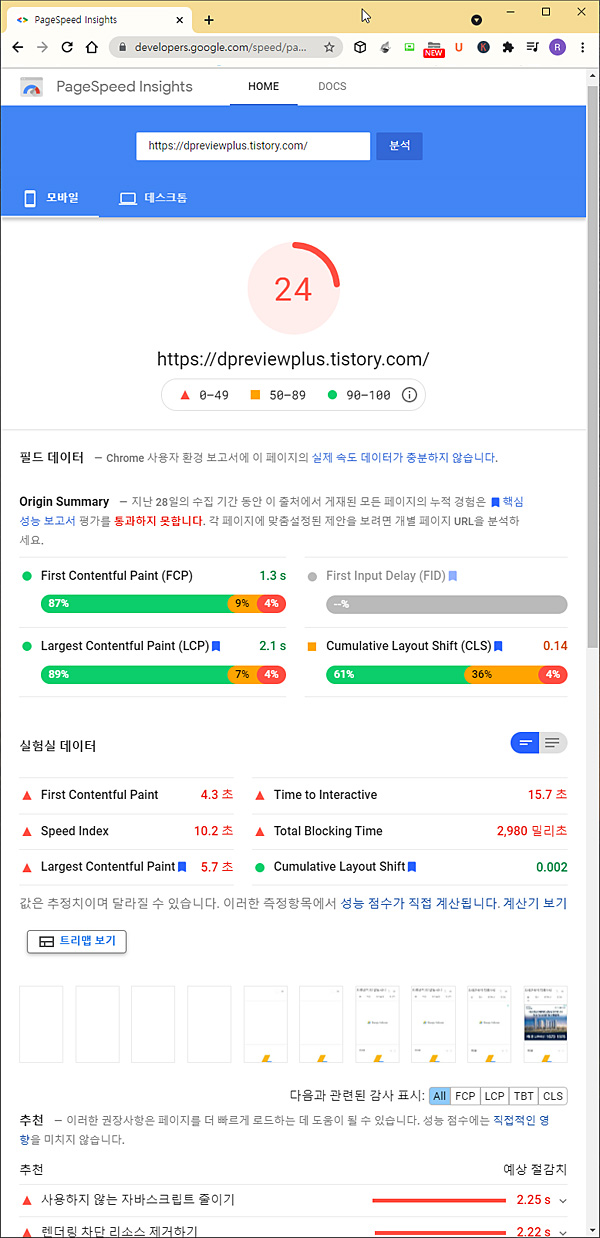This screenshot has height=1238, width=600.
Task: Close the PageSpeed Insights tab
Action: point(179,19)
